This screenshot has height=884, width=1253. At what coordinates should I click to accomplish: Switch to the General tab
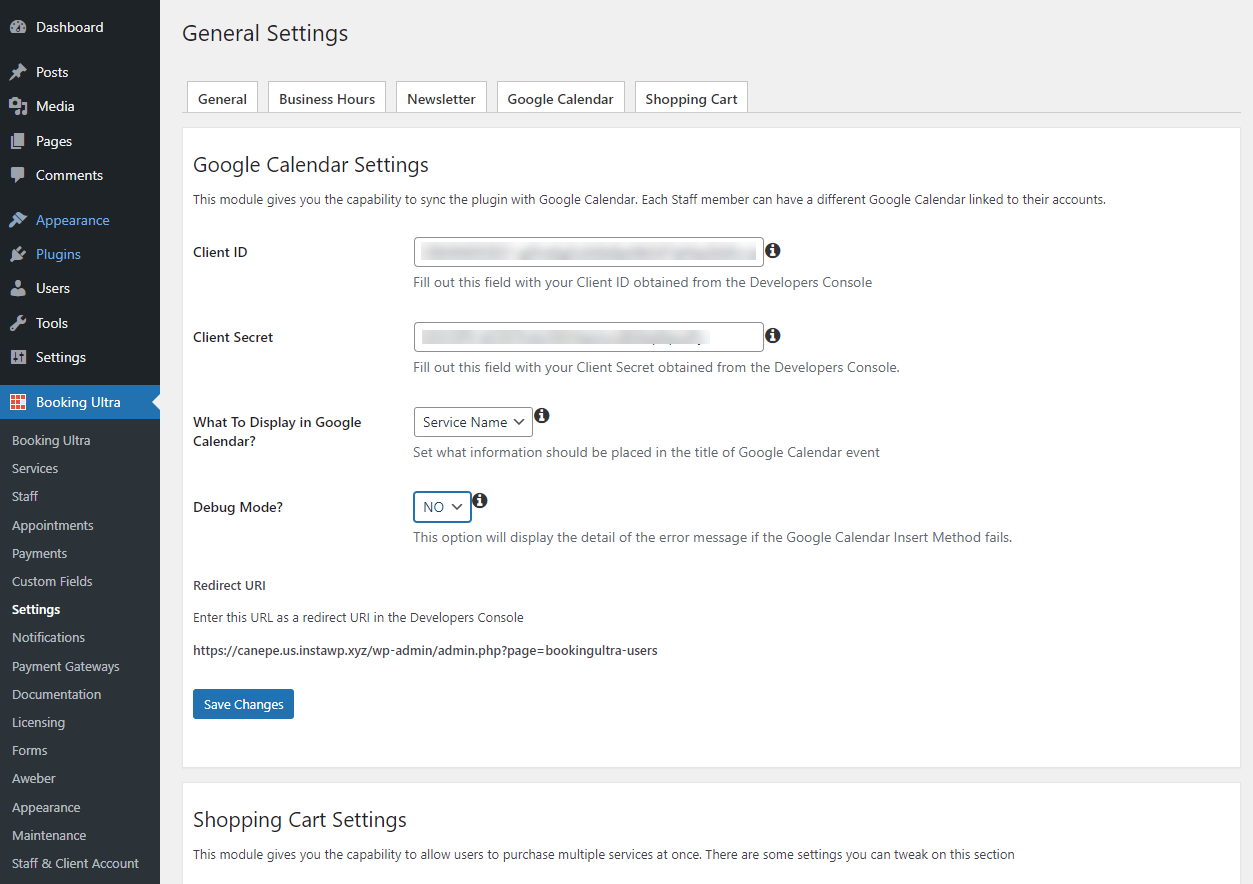[x=222, y=98]
